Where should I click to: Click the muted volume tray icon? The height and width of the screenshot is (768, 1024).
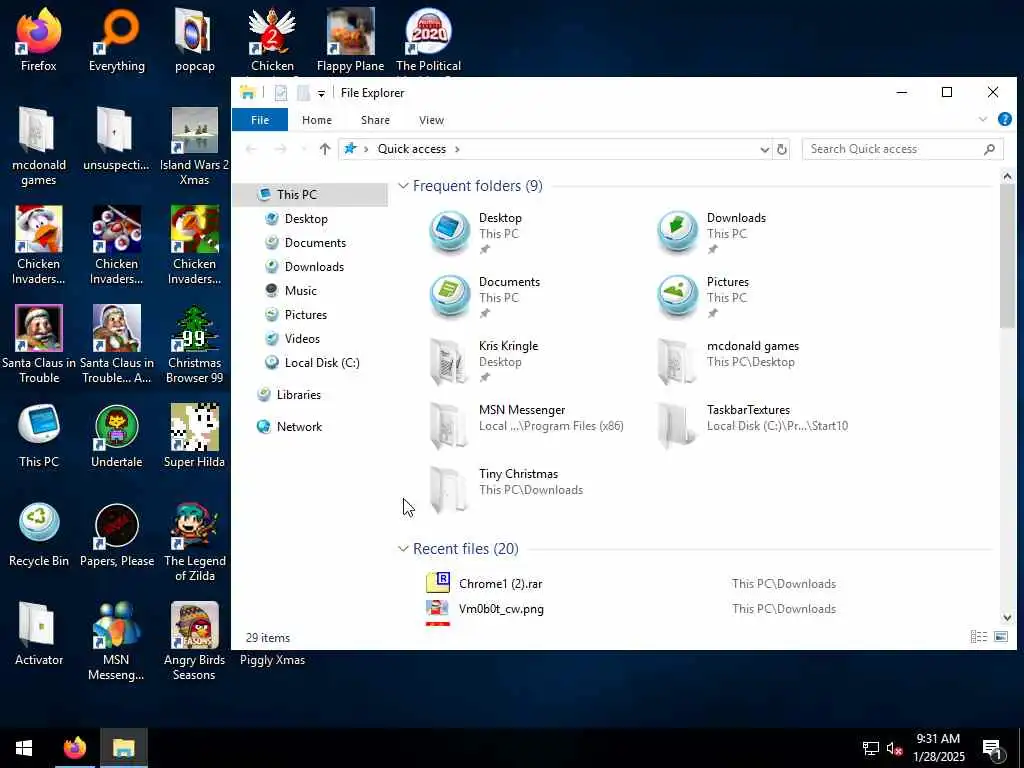894,748
